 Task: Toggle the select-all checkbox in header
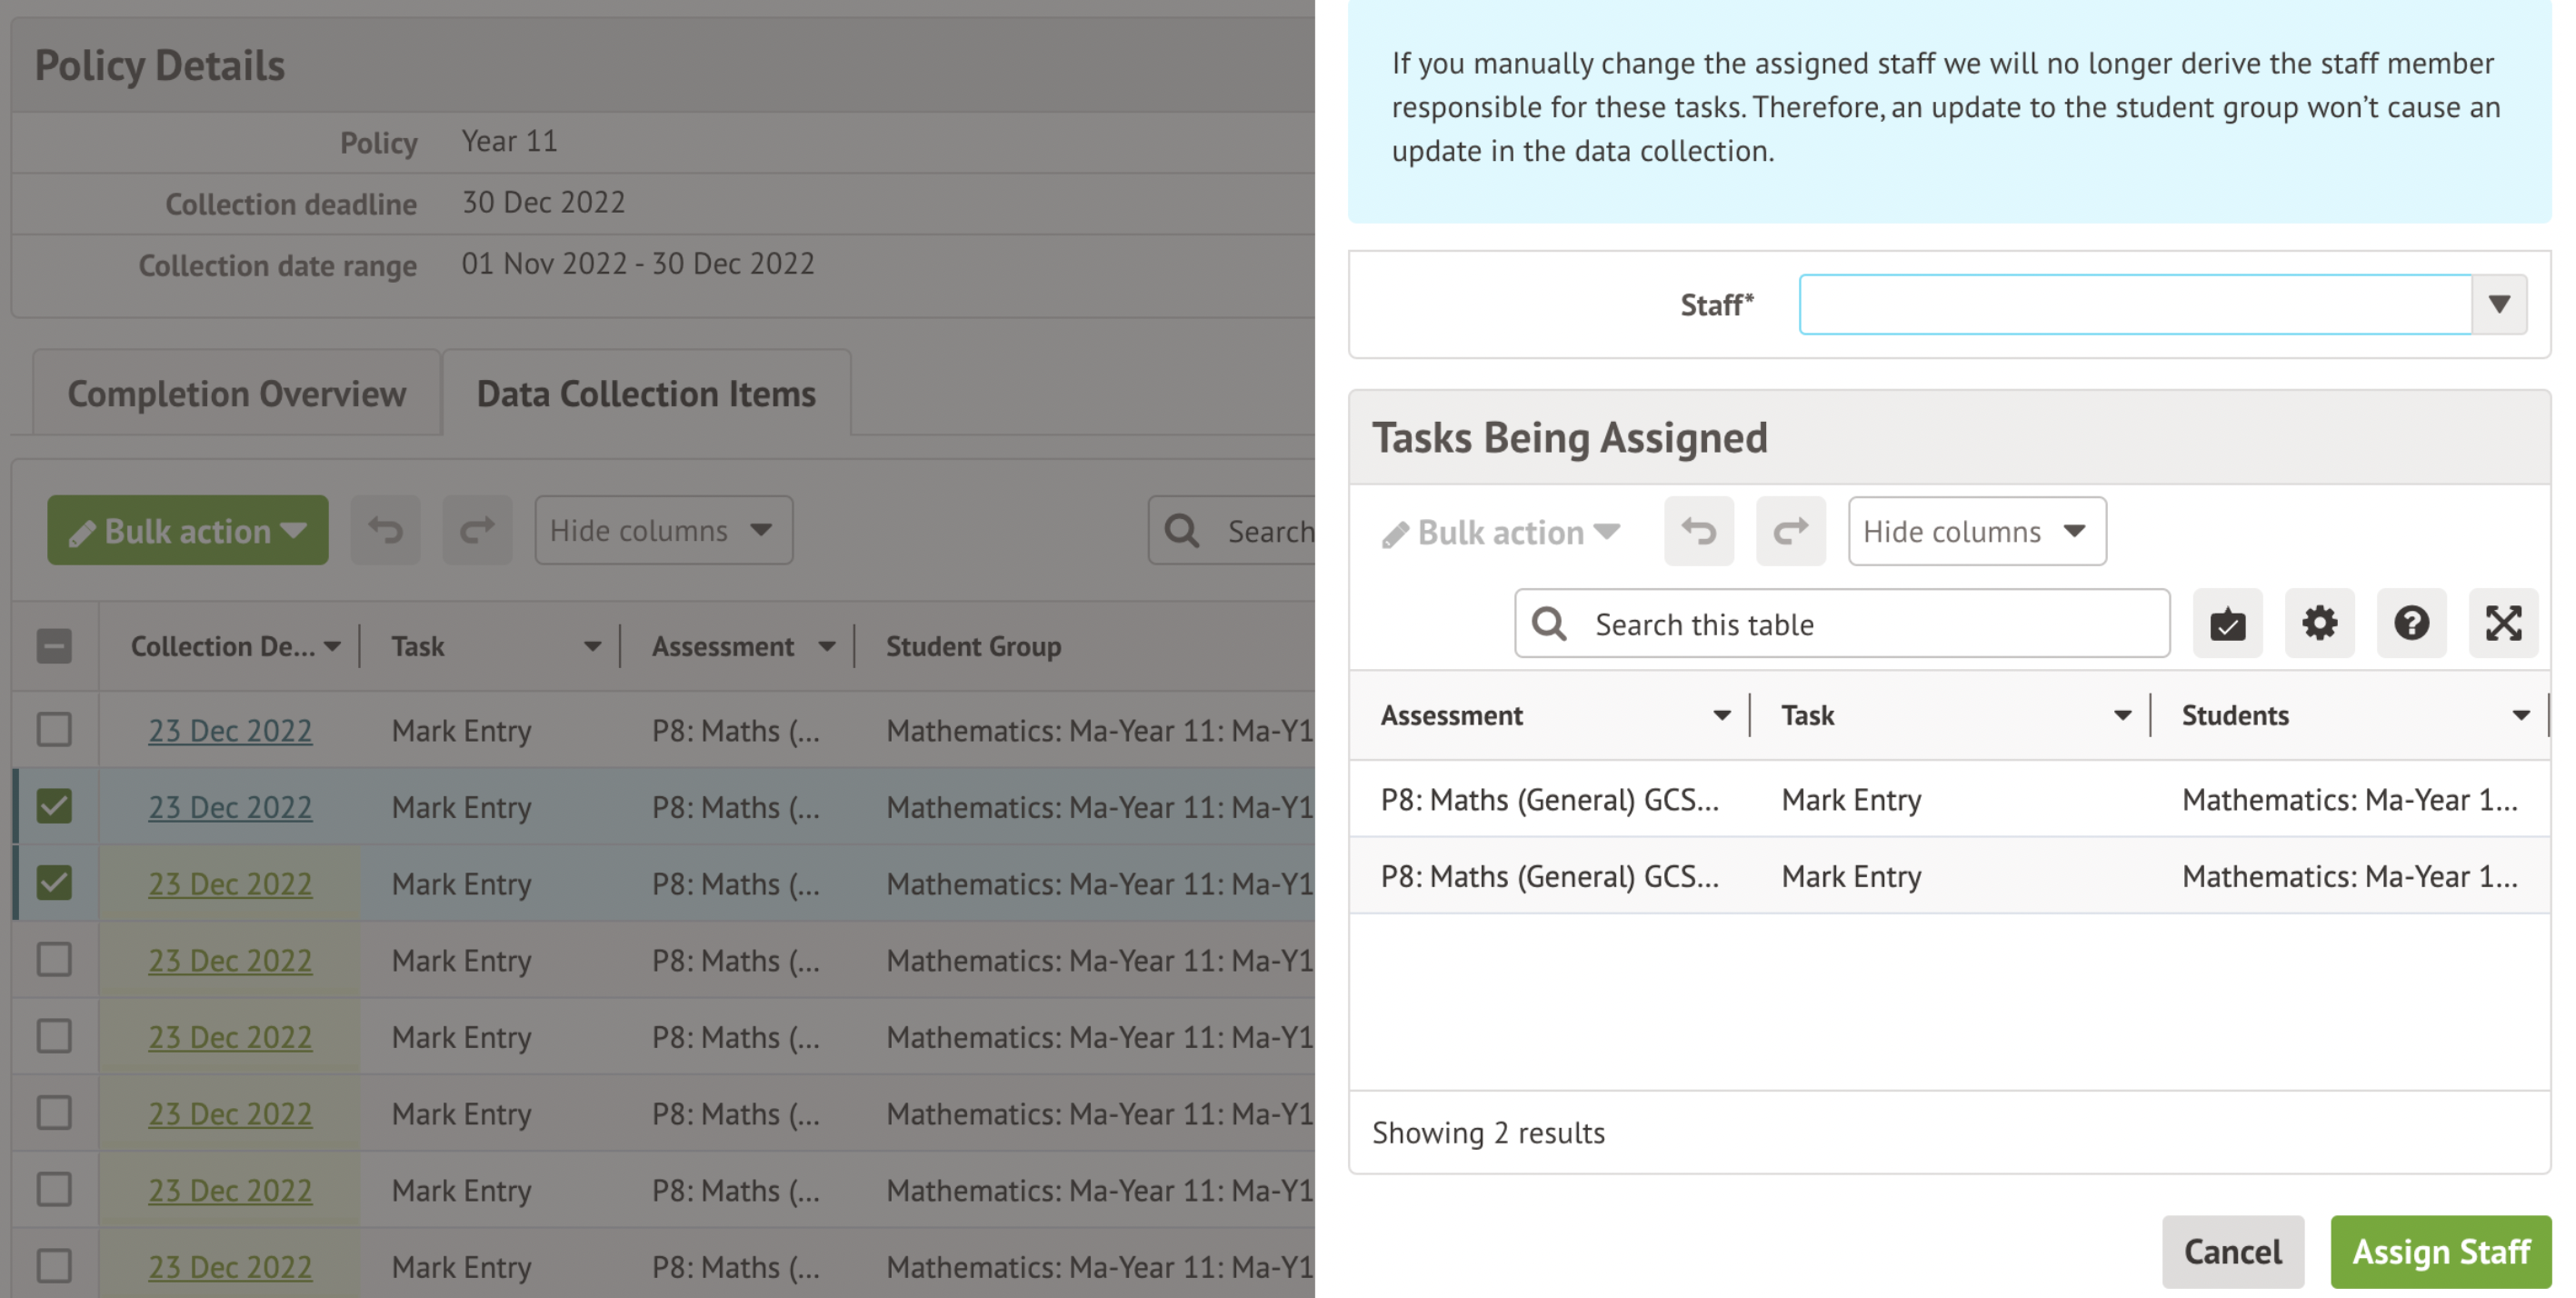53,646
